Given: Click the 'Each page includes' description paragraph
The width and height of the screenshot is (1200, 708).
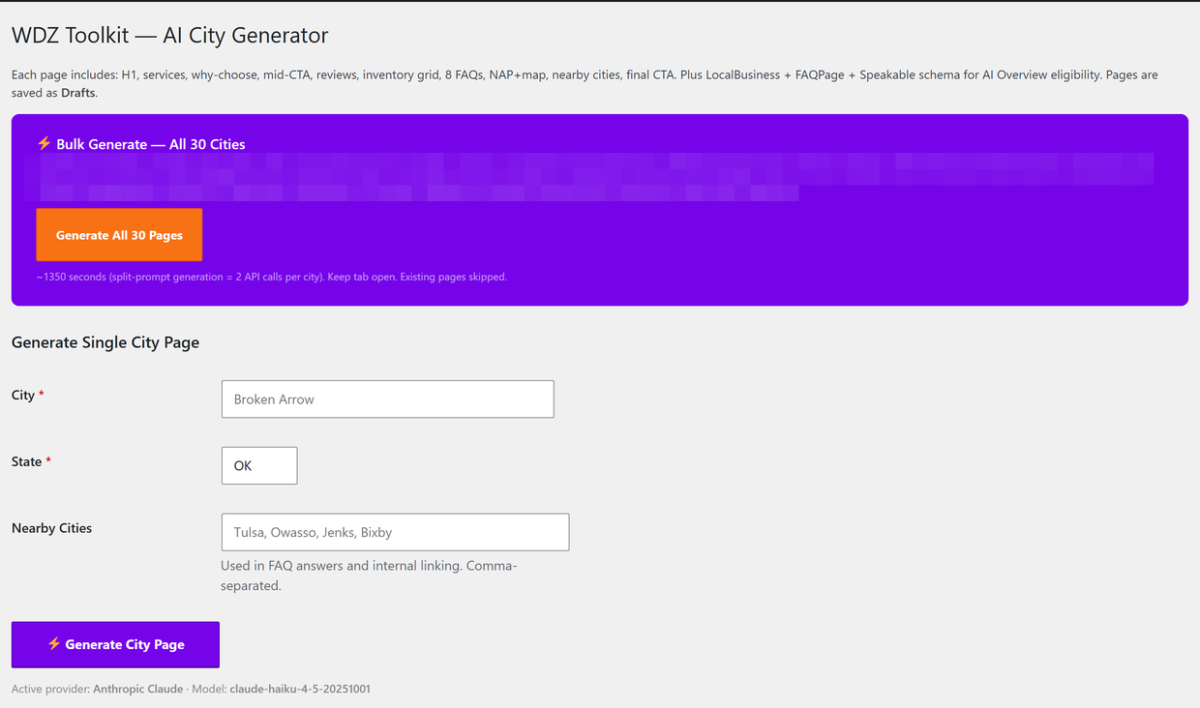Looking at the screenshot, I should click(x=585, y=84).
